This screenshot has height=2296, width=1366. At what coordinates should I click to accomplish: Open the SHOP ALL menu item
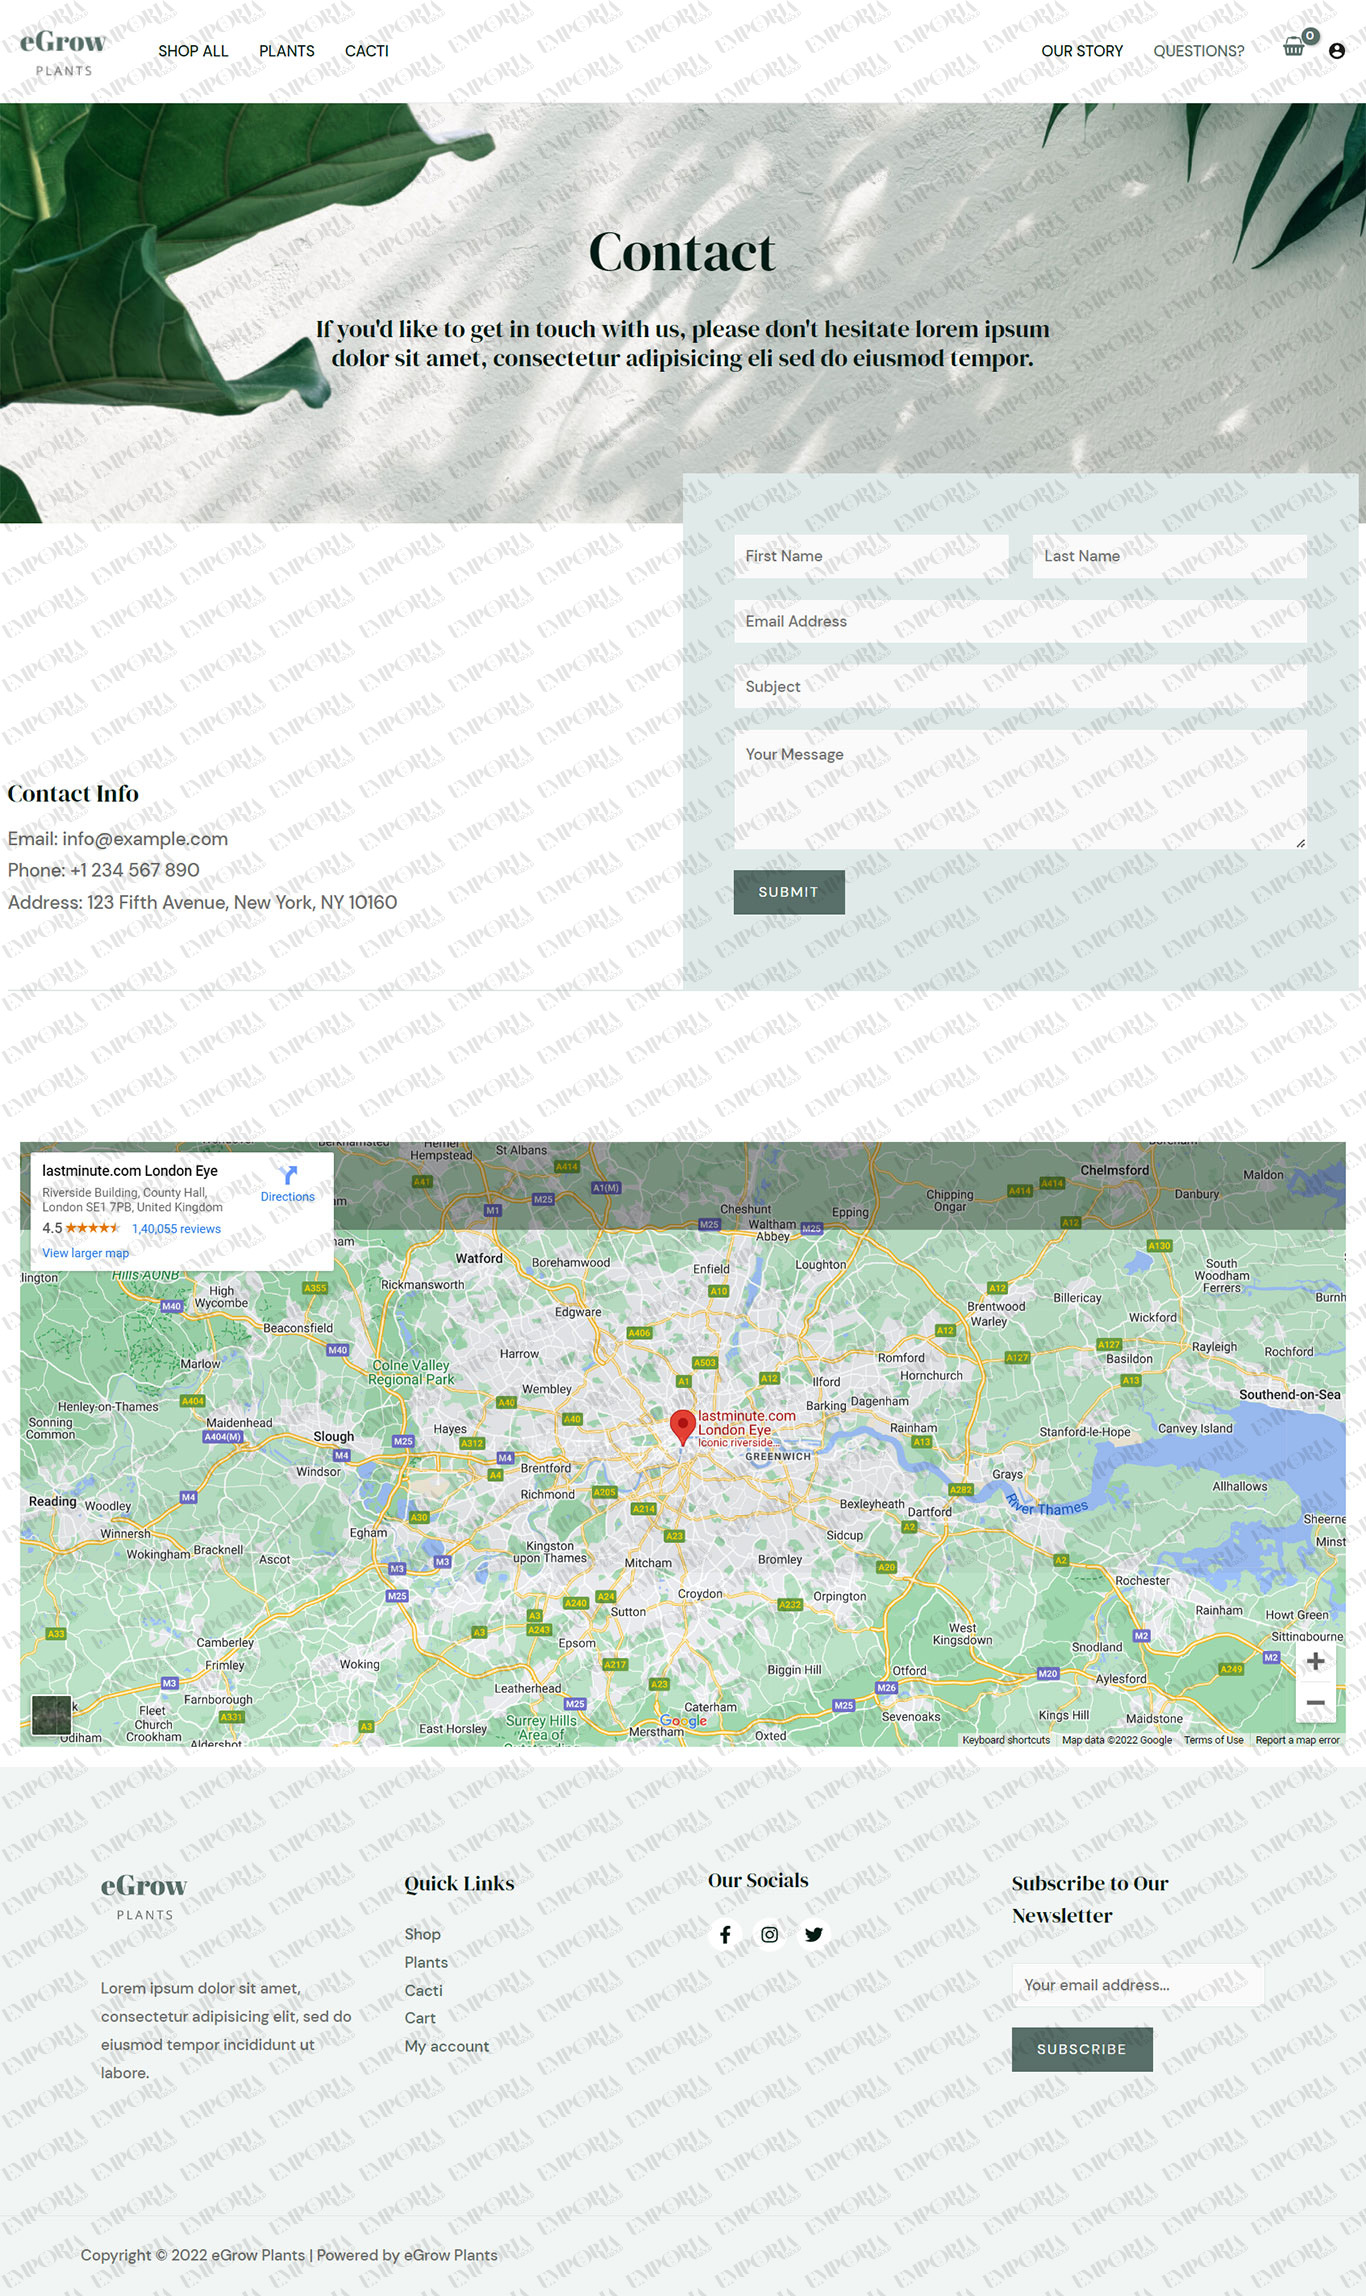(x=193, y=51)
